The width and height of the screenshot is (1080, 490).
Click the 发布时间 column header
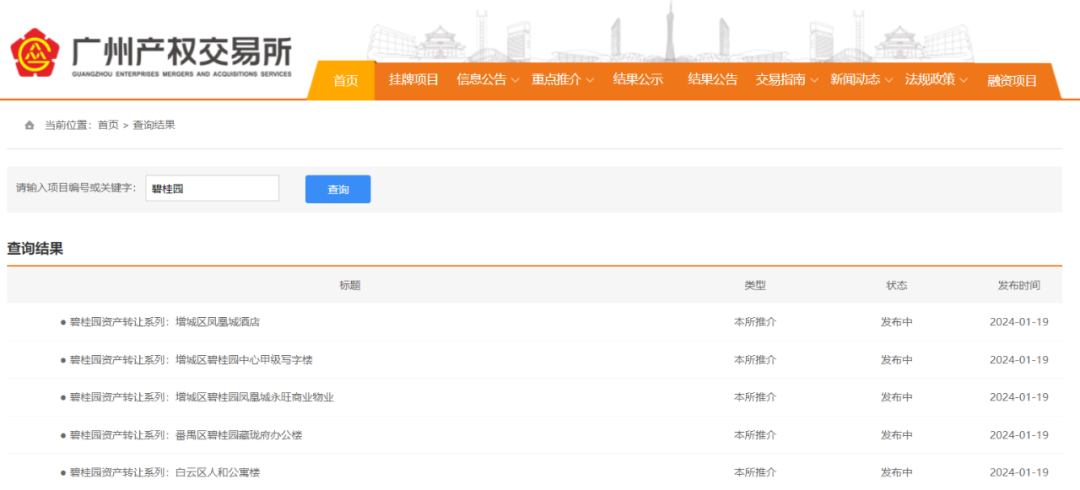(1019, 285)
